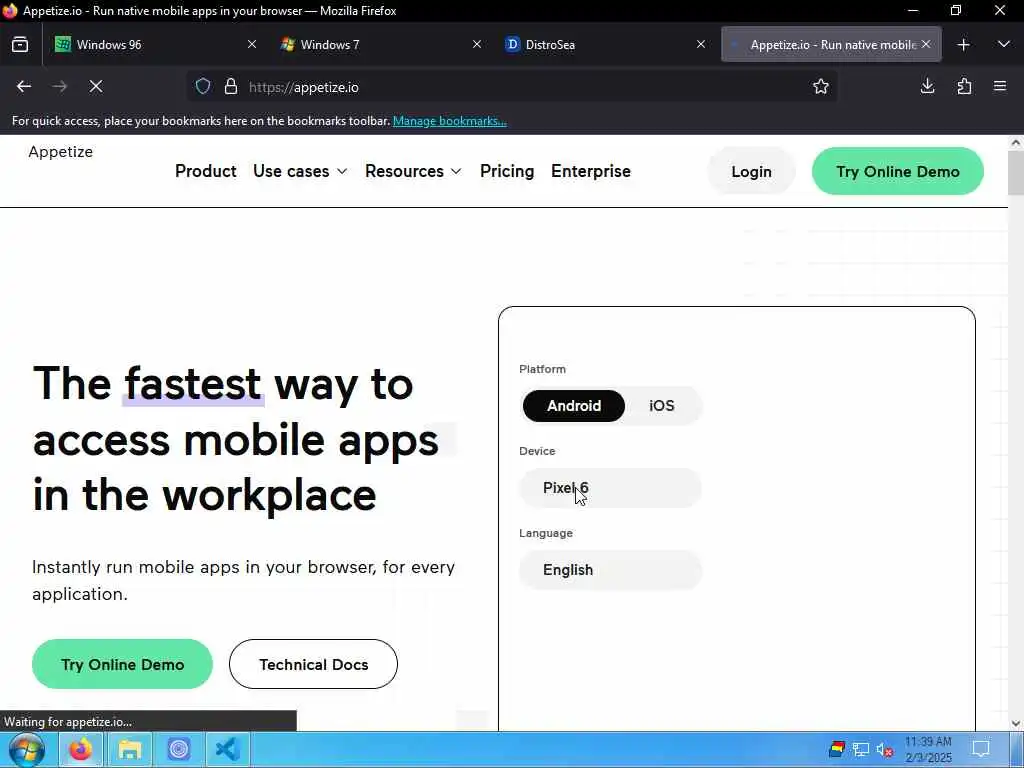Open the extensions puzzle icon
This screenshot has width=1024, height=768.
pos(964,86)
